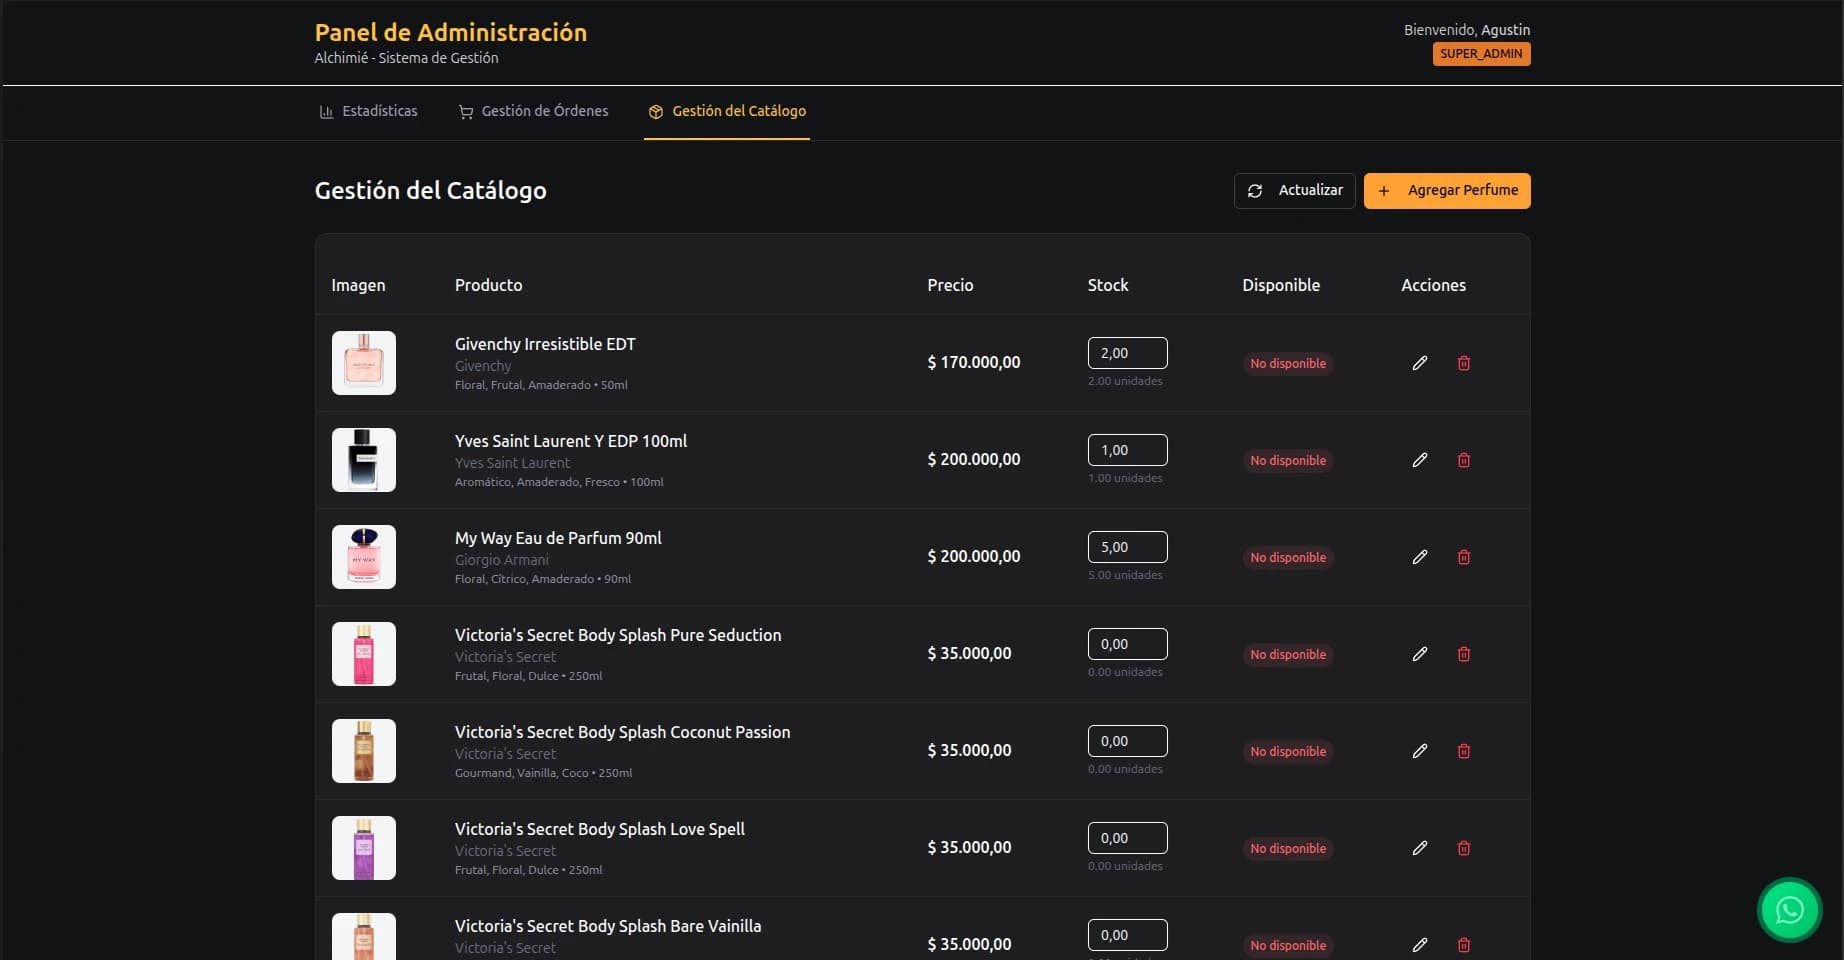1844x960 pixels.
Task: Edit My Way Eau de Parfum pencil icon
Action: 1419,557
